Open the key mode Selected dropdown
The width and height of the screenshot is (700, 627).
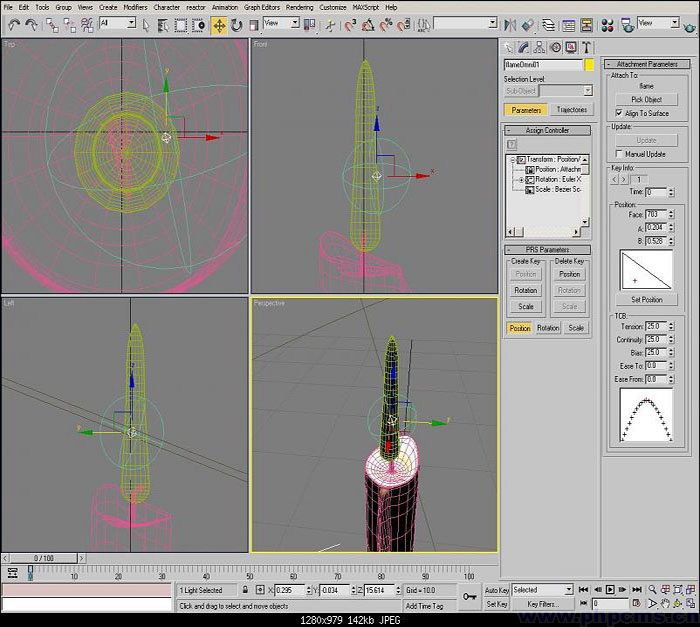pyautogui.click(x=542, y=590)
